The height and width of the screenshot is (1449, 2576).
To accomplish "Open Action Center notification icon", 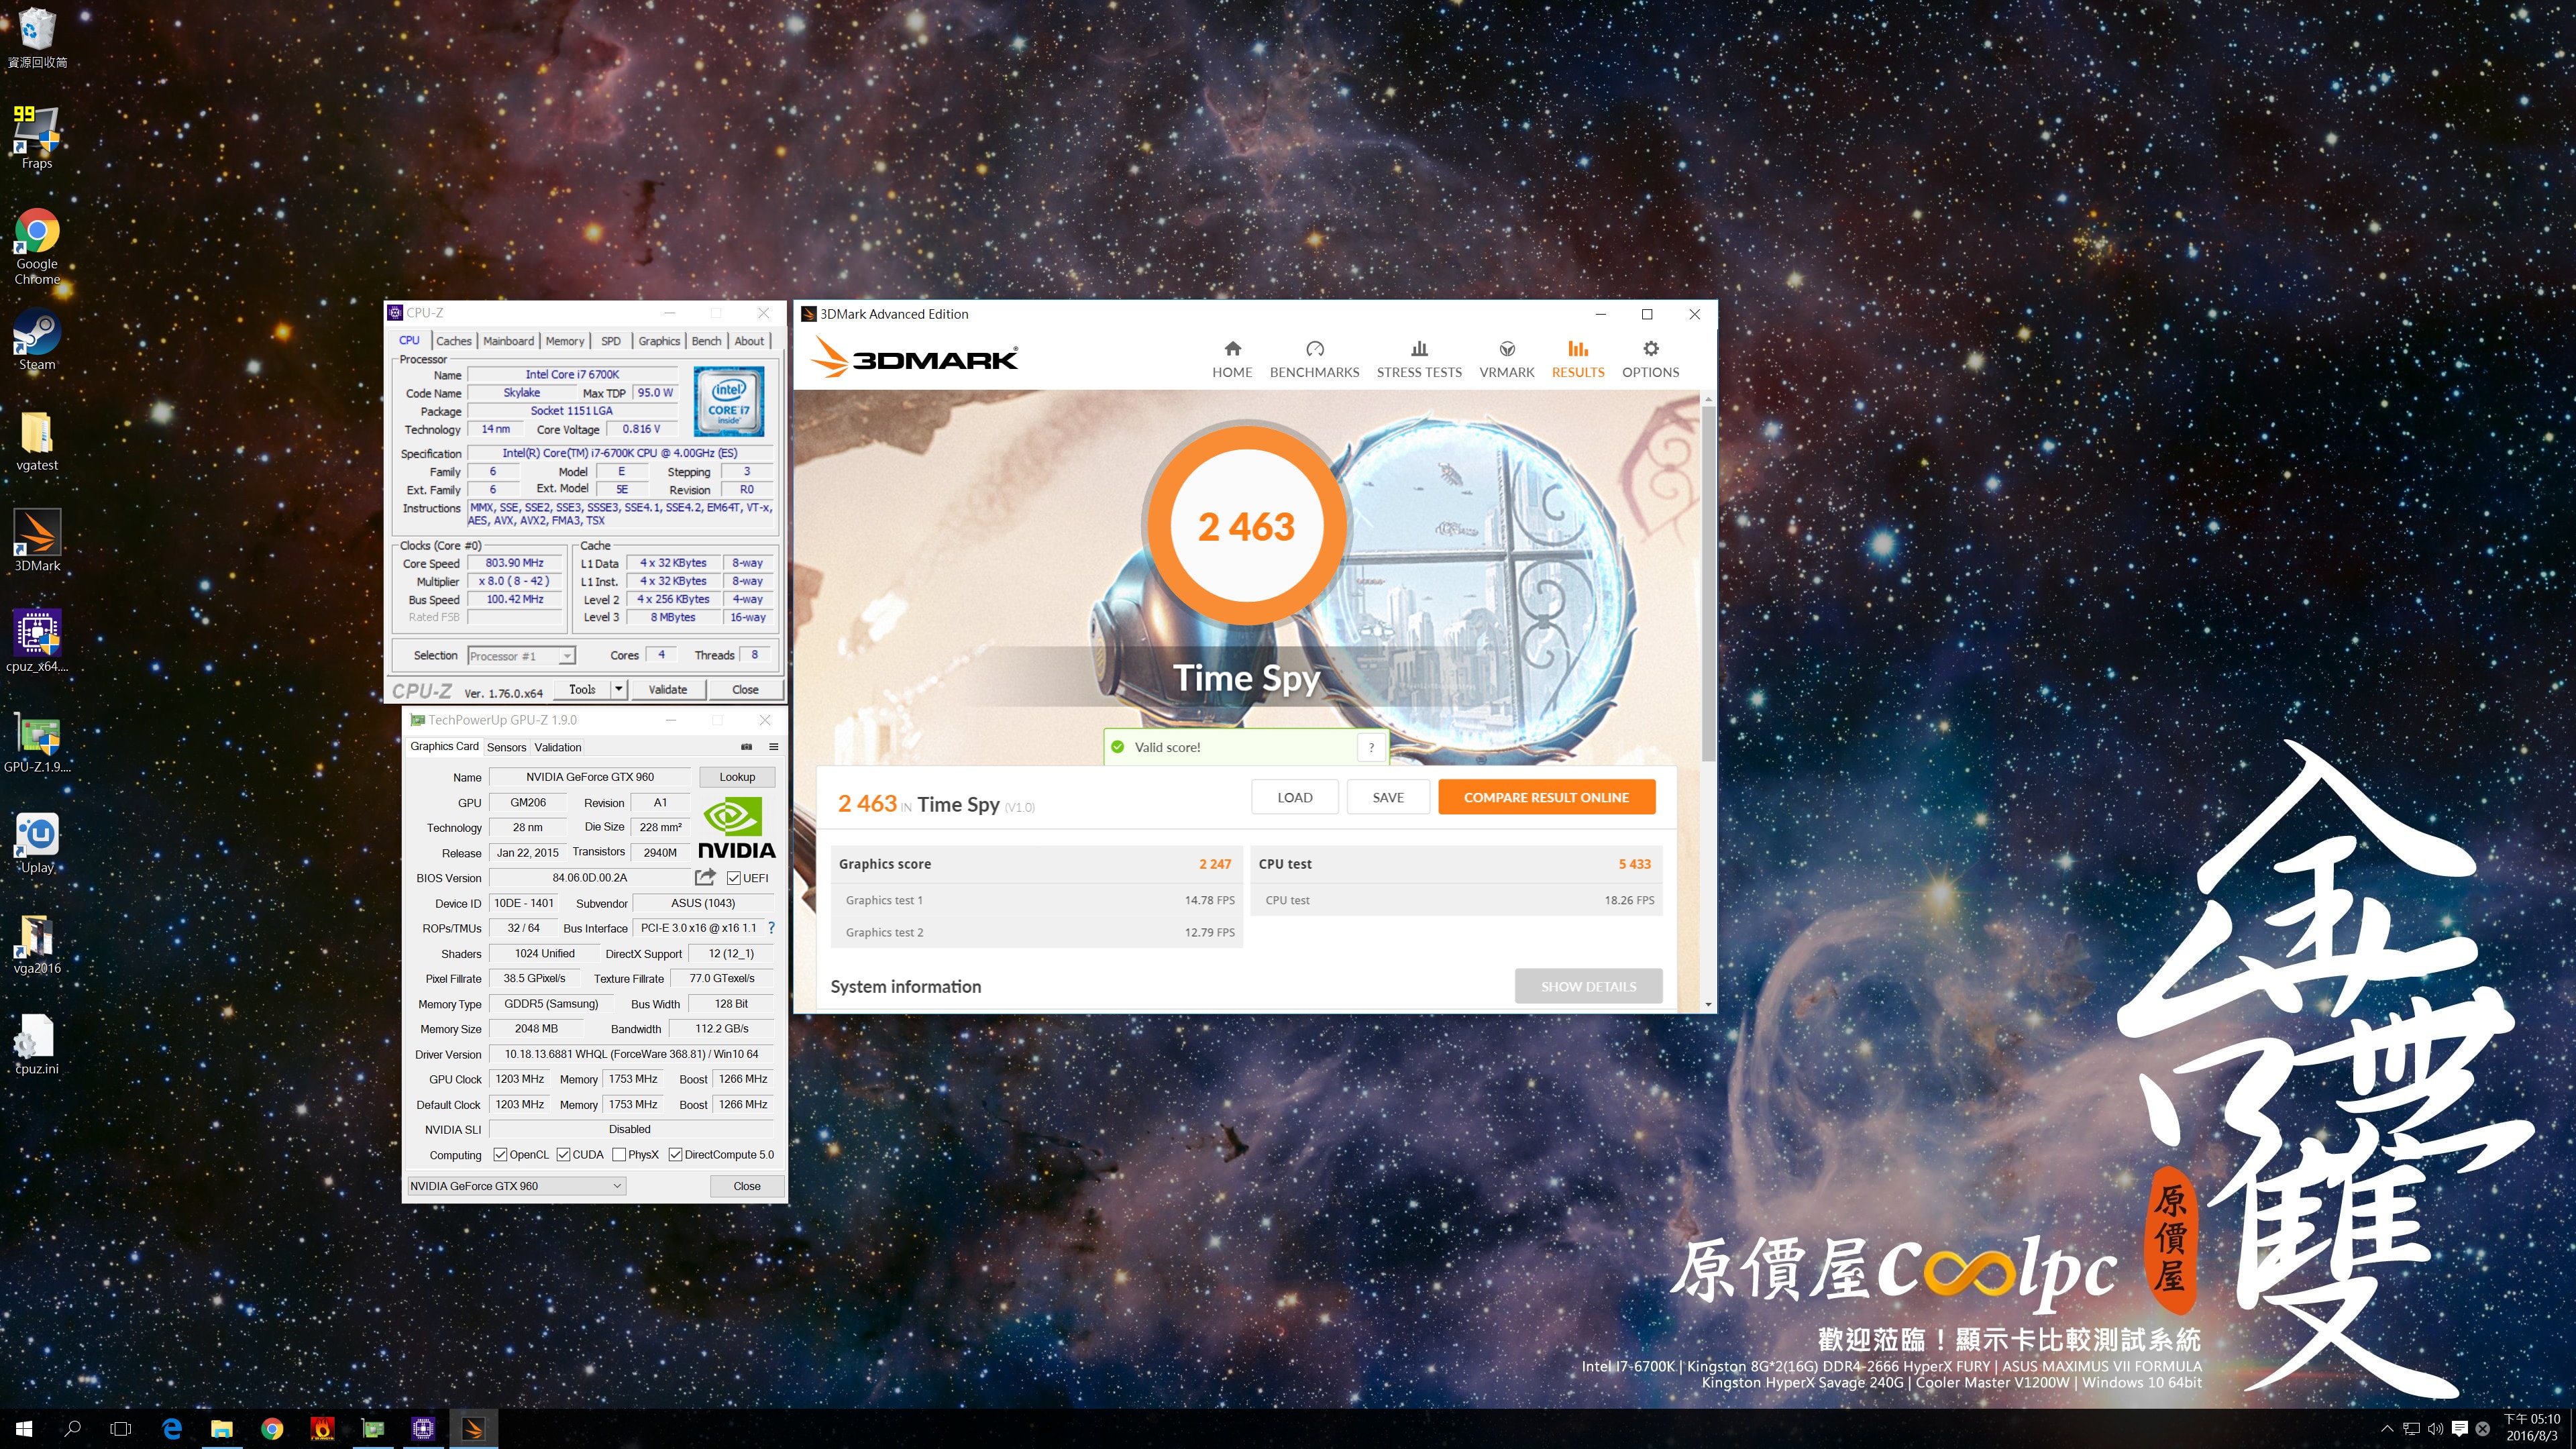I will 2460,1429.
